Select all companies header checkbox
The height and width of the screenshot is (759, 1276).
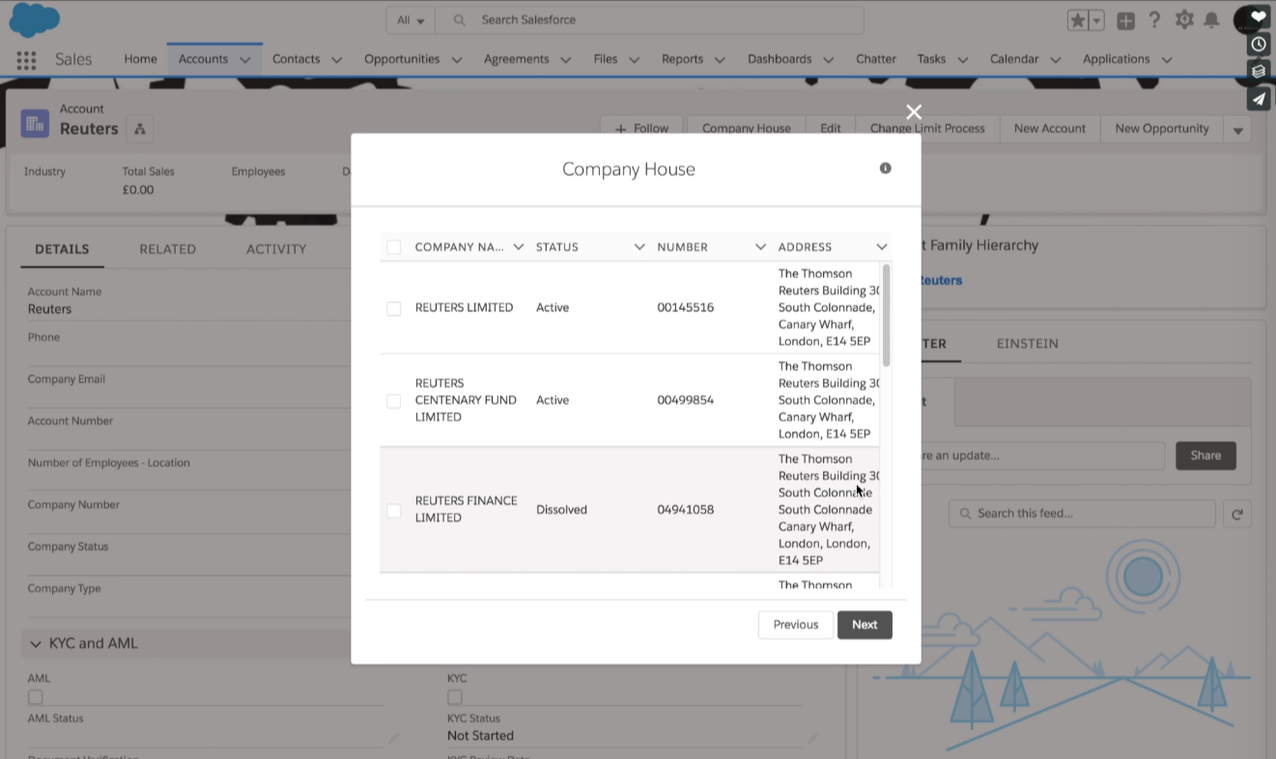[x=394, y=247]
